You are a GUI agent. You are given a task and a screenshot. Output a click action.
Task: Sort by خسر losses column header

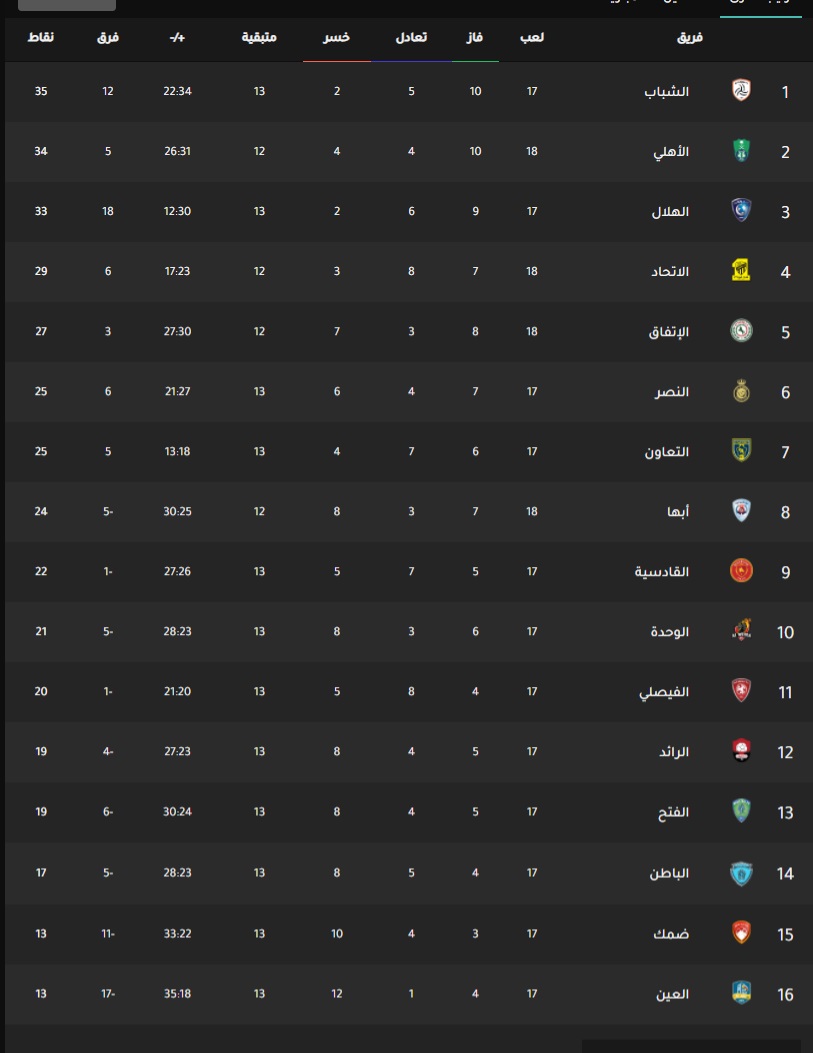coord(336,37)
